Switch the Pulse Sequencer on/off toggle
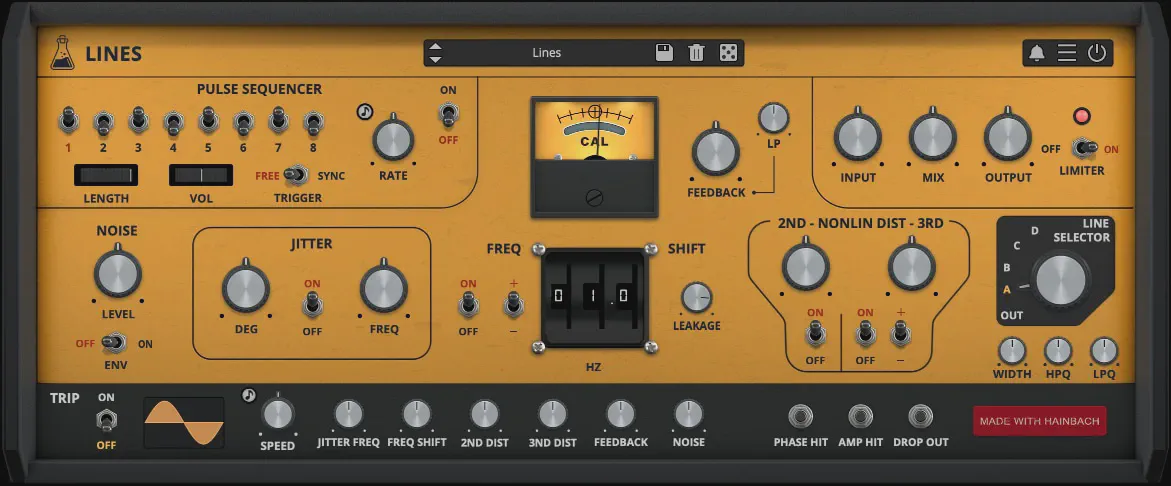The width and height of the screenshot is (1171, 486). 448,115
